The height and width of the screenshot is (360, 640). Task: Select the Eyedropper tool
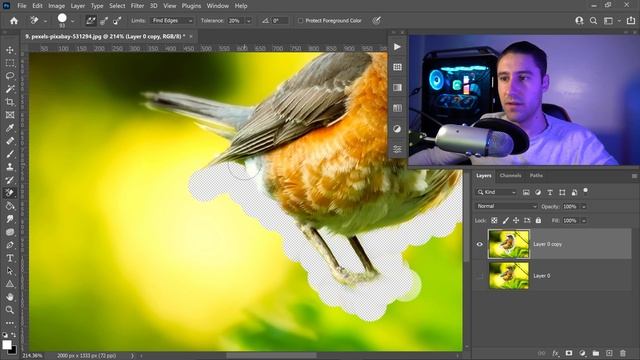click(x=10, y=128)
